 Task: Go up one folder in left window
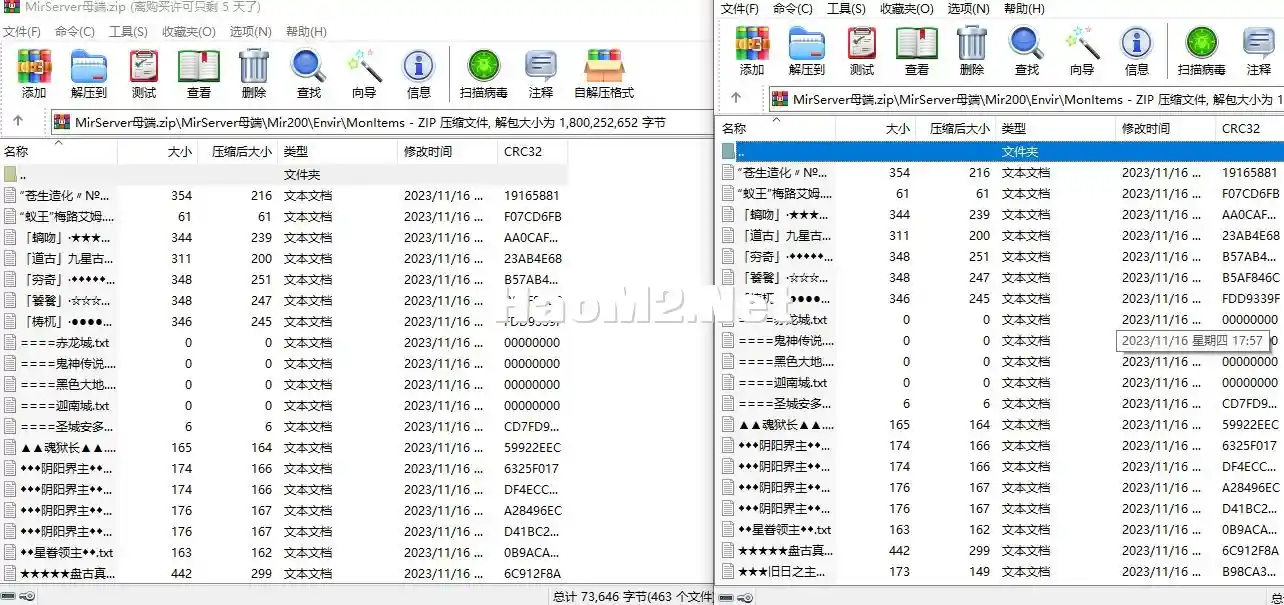coord(18,121)
